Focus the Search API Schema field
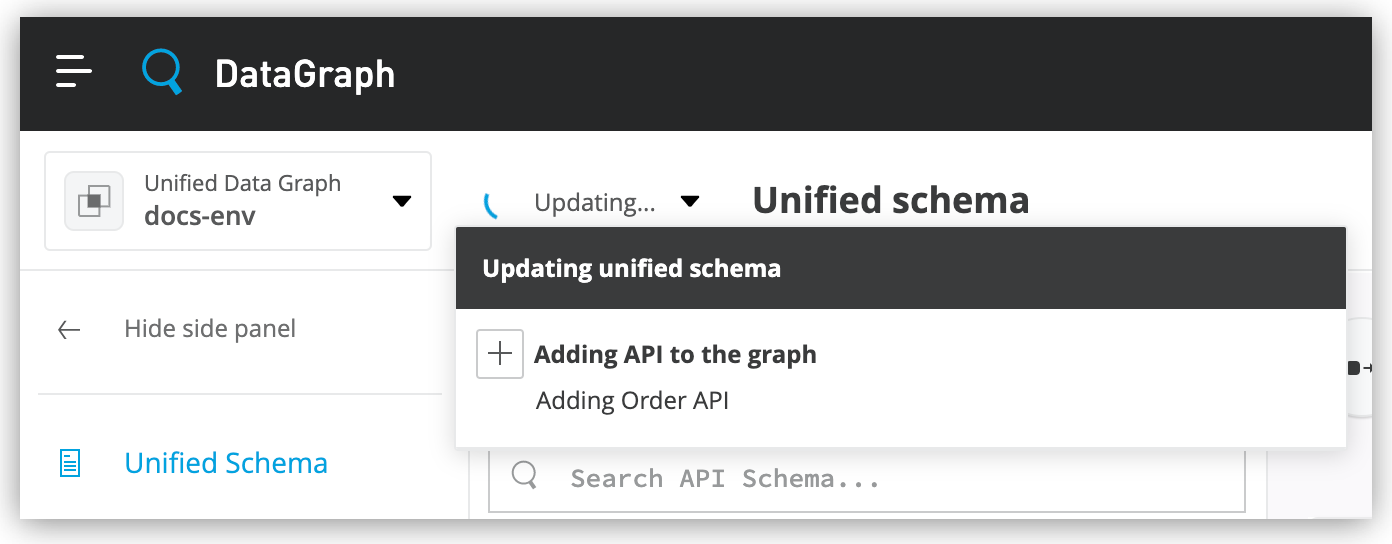 pos(866,478)
